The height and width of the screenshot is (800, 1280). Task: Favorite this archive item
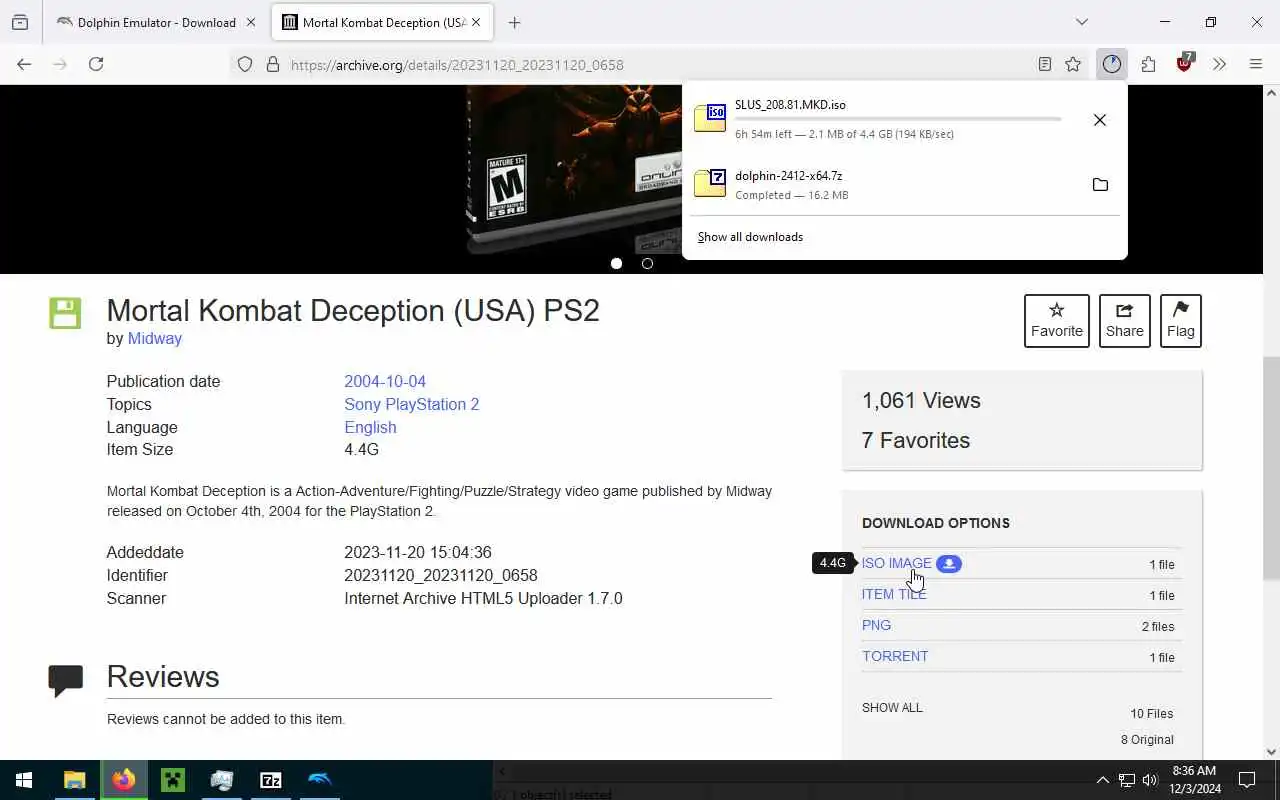tap(1057, 321)
